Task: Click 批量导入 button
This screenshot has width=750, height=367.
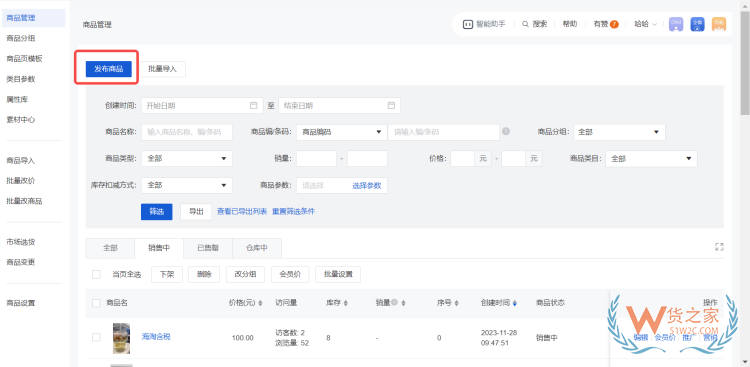Action: (163, 69)
